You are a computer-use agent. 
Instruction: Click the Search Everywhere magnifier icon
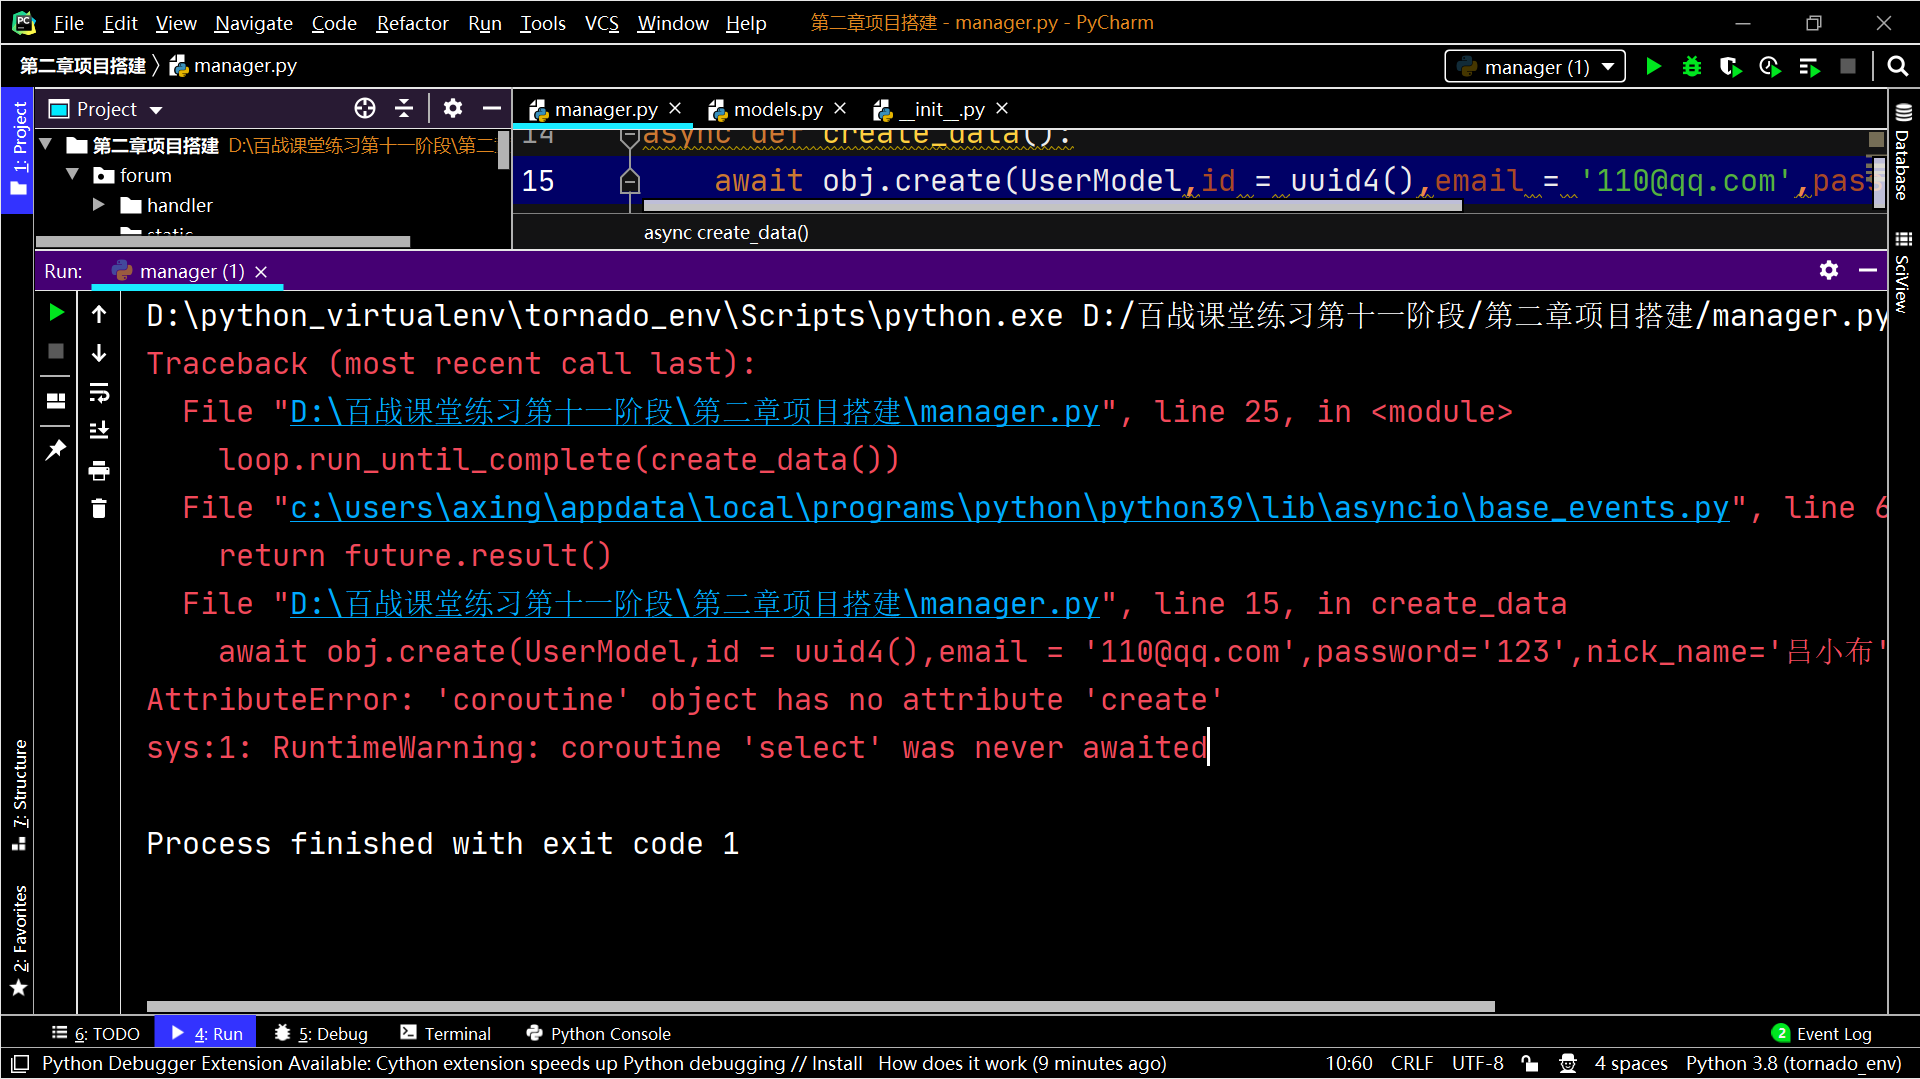[1897, 67]
